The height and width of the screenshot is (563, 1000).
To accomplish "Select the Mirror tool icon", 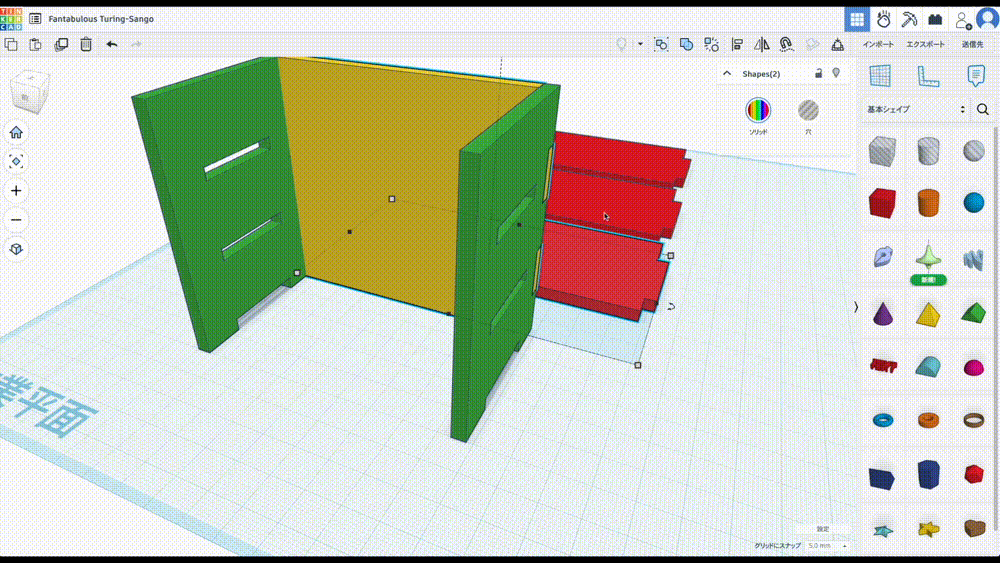I will click(762, 44).
